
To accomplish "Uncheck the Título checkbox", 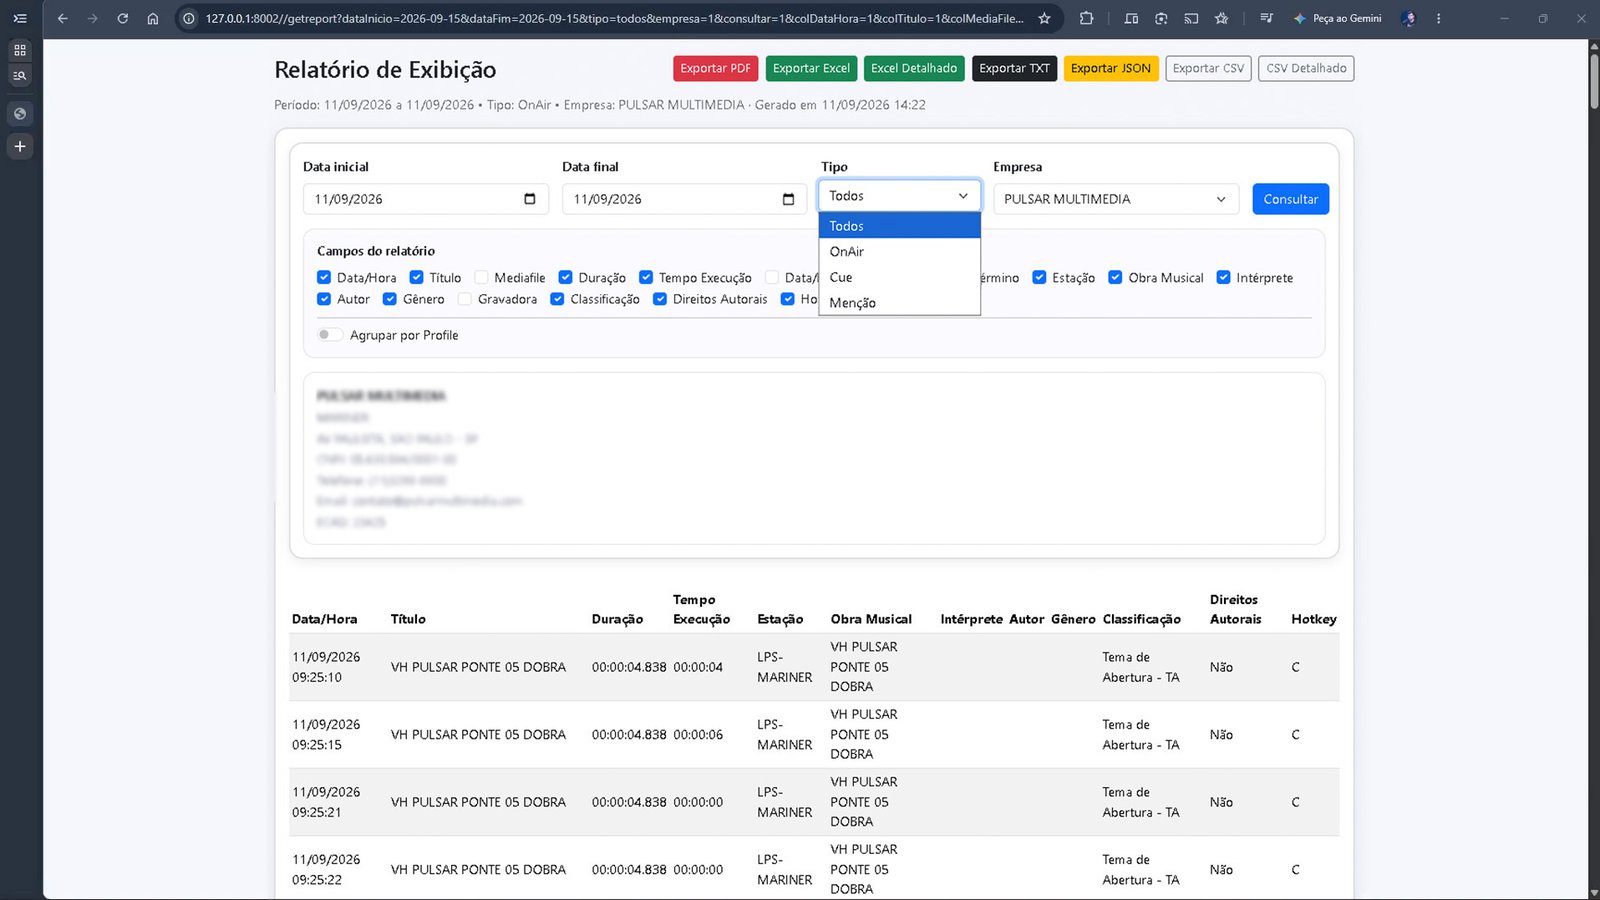I will (x=417, y=277).
